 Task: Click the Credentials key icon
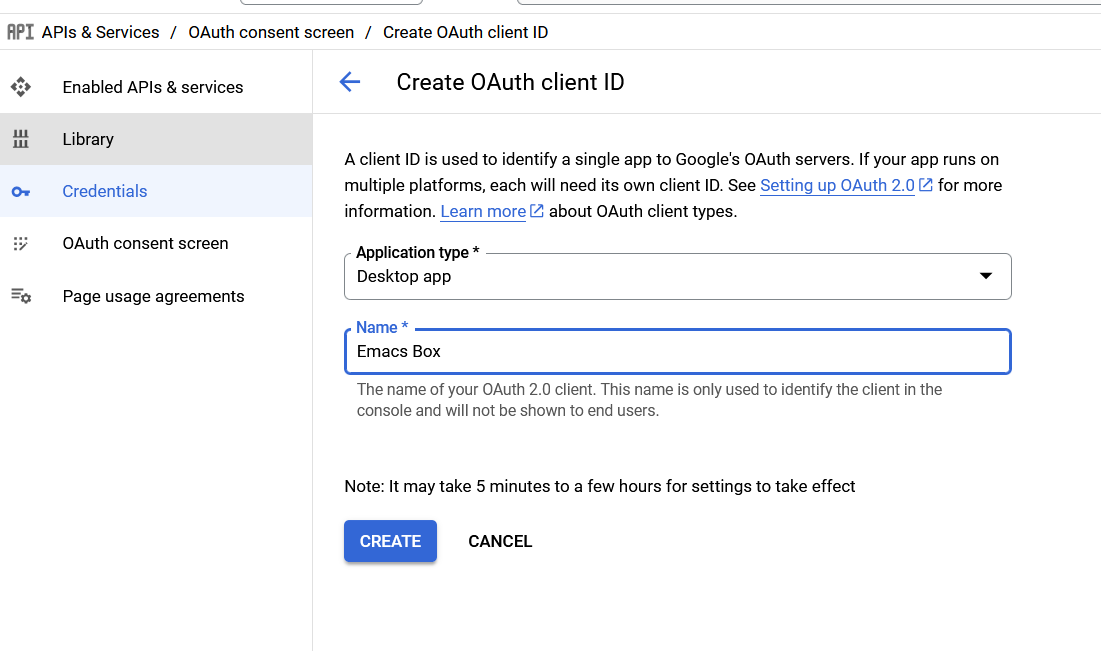21,192
